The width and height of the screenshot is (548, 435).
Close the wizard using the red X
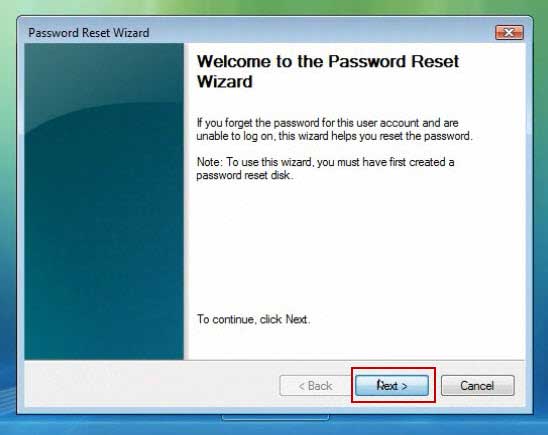click(509, 32)
